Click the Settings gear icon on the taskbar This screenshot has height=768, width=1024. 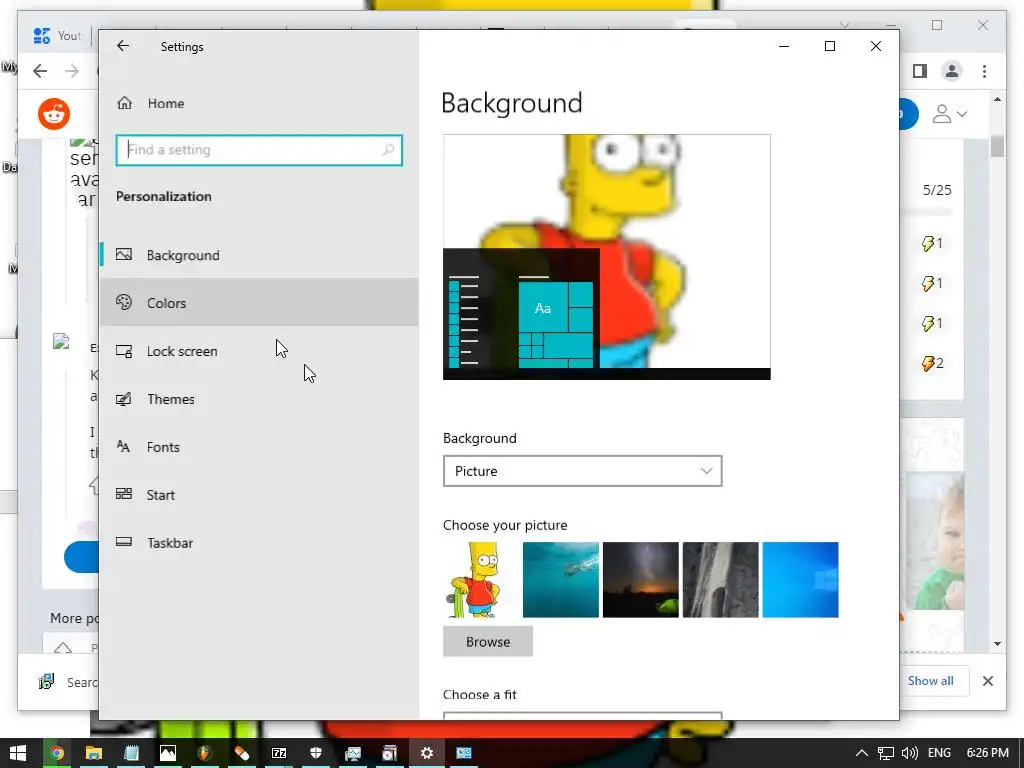point(426,753)
